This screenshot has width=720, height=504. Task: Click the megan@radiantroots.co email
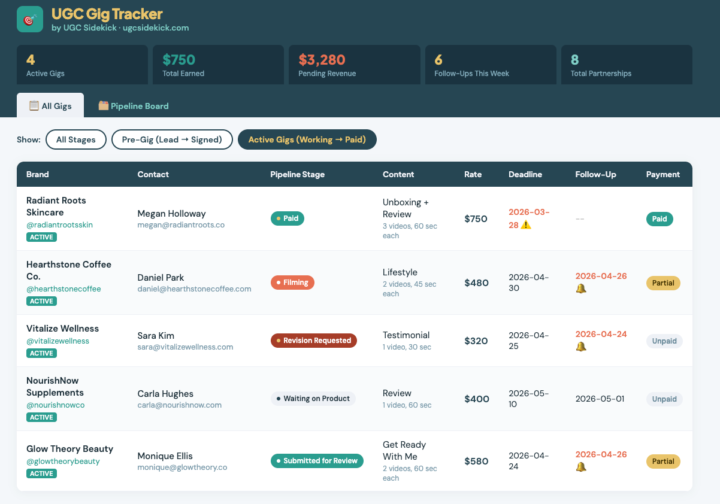(181, 225)
